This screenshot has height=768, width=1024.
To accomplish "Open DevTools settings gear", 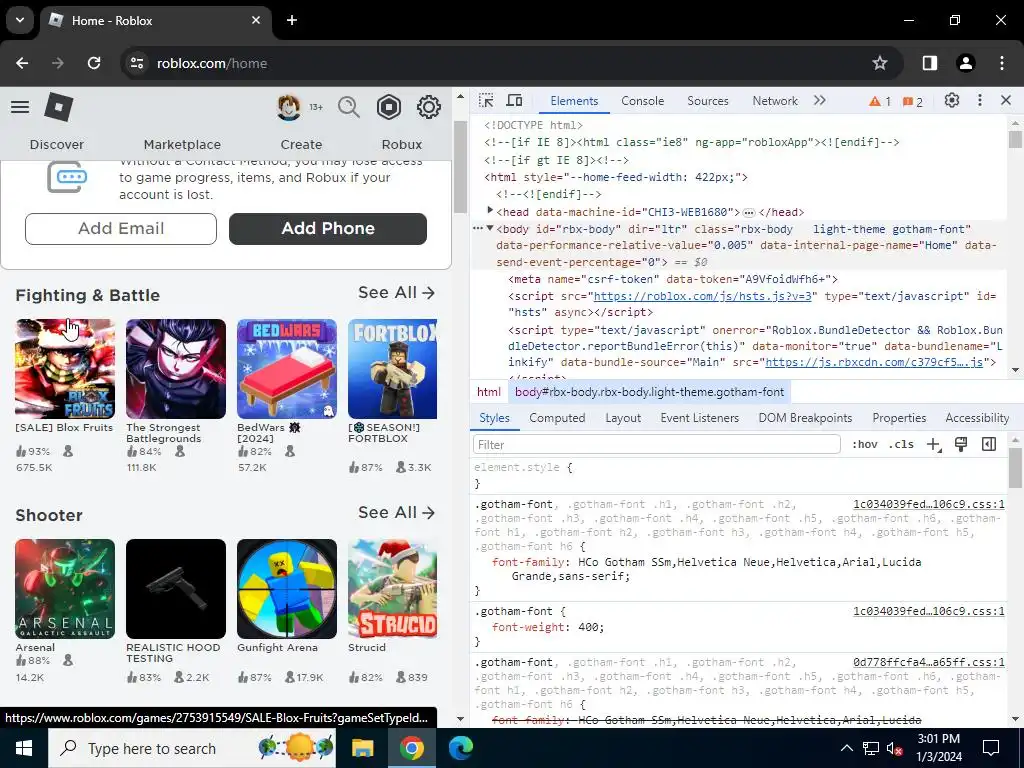I will click(x=952, y=101).
